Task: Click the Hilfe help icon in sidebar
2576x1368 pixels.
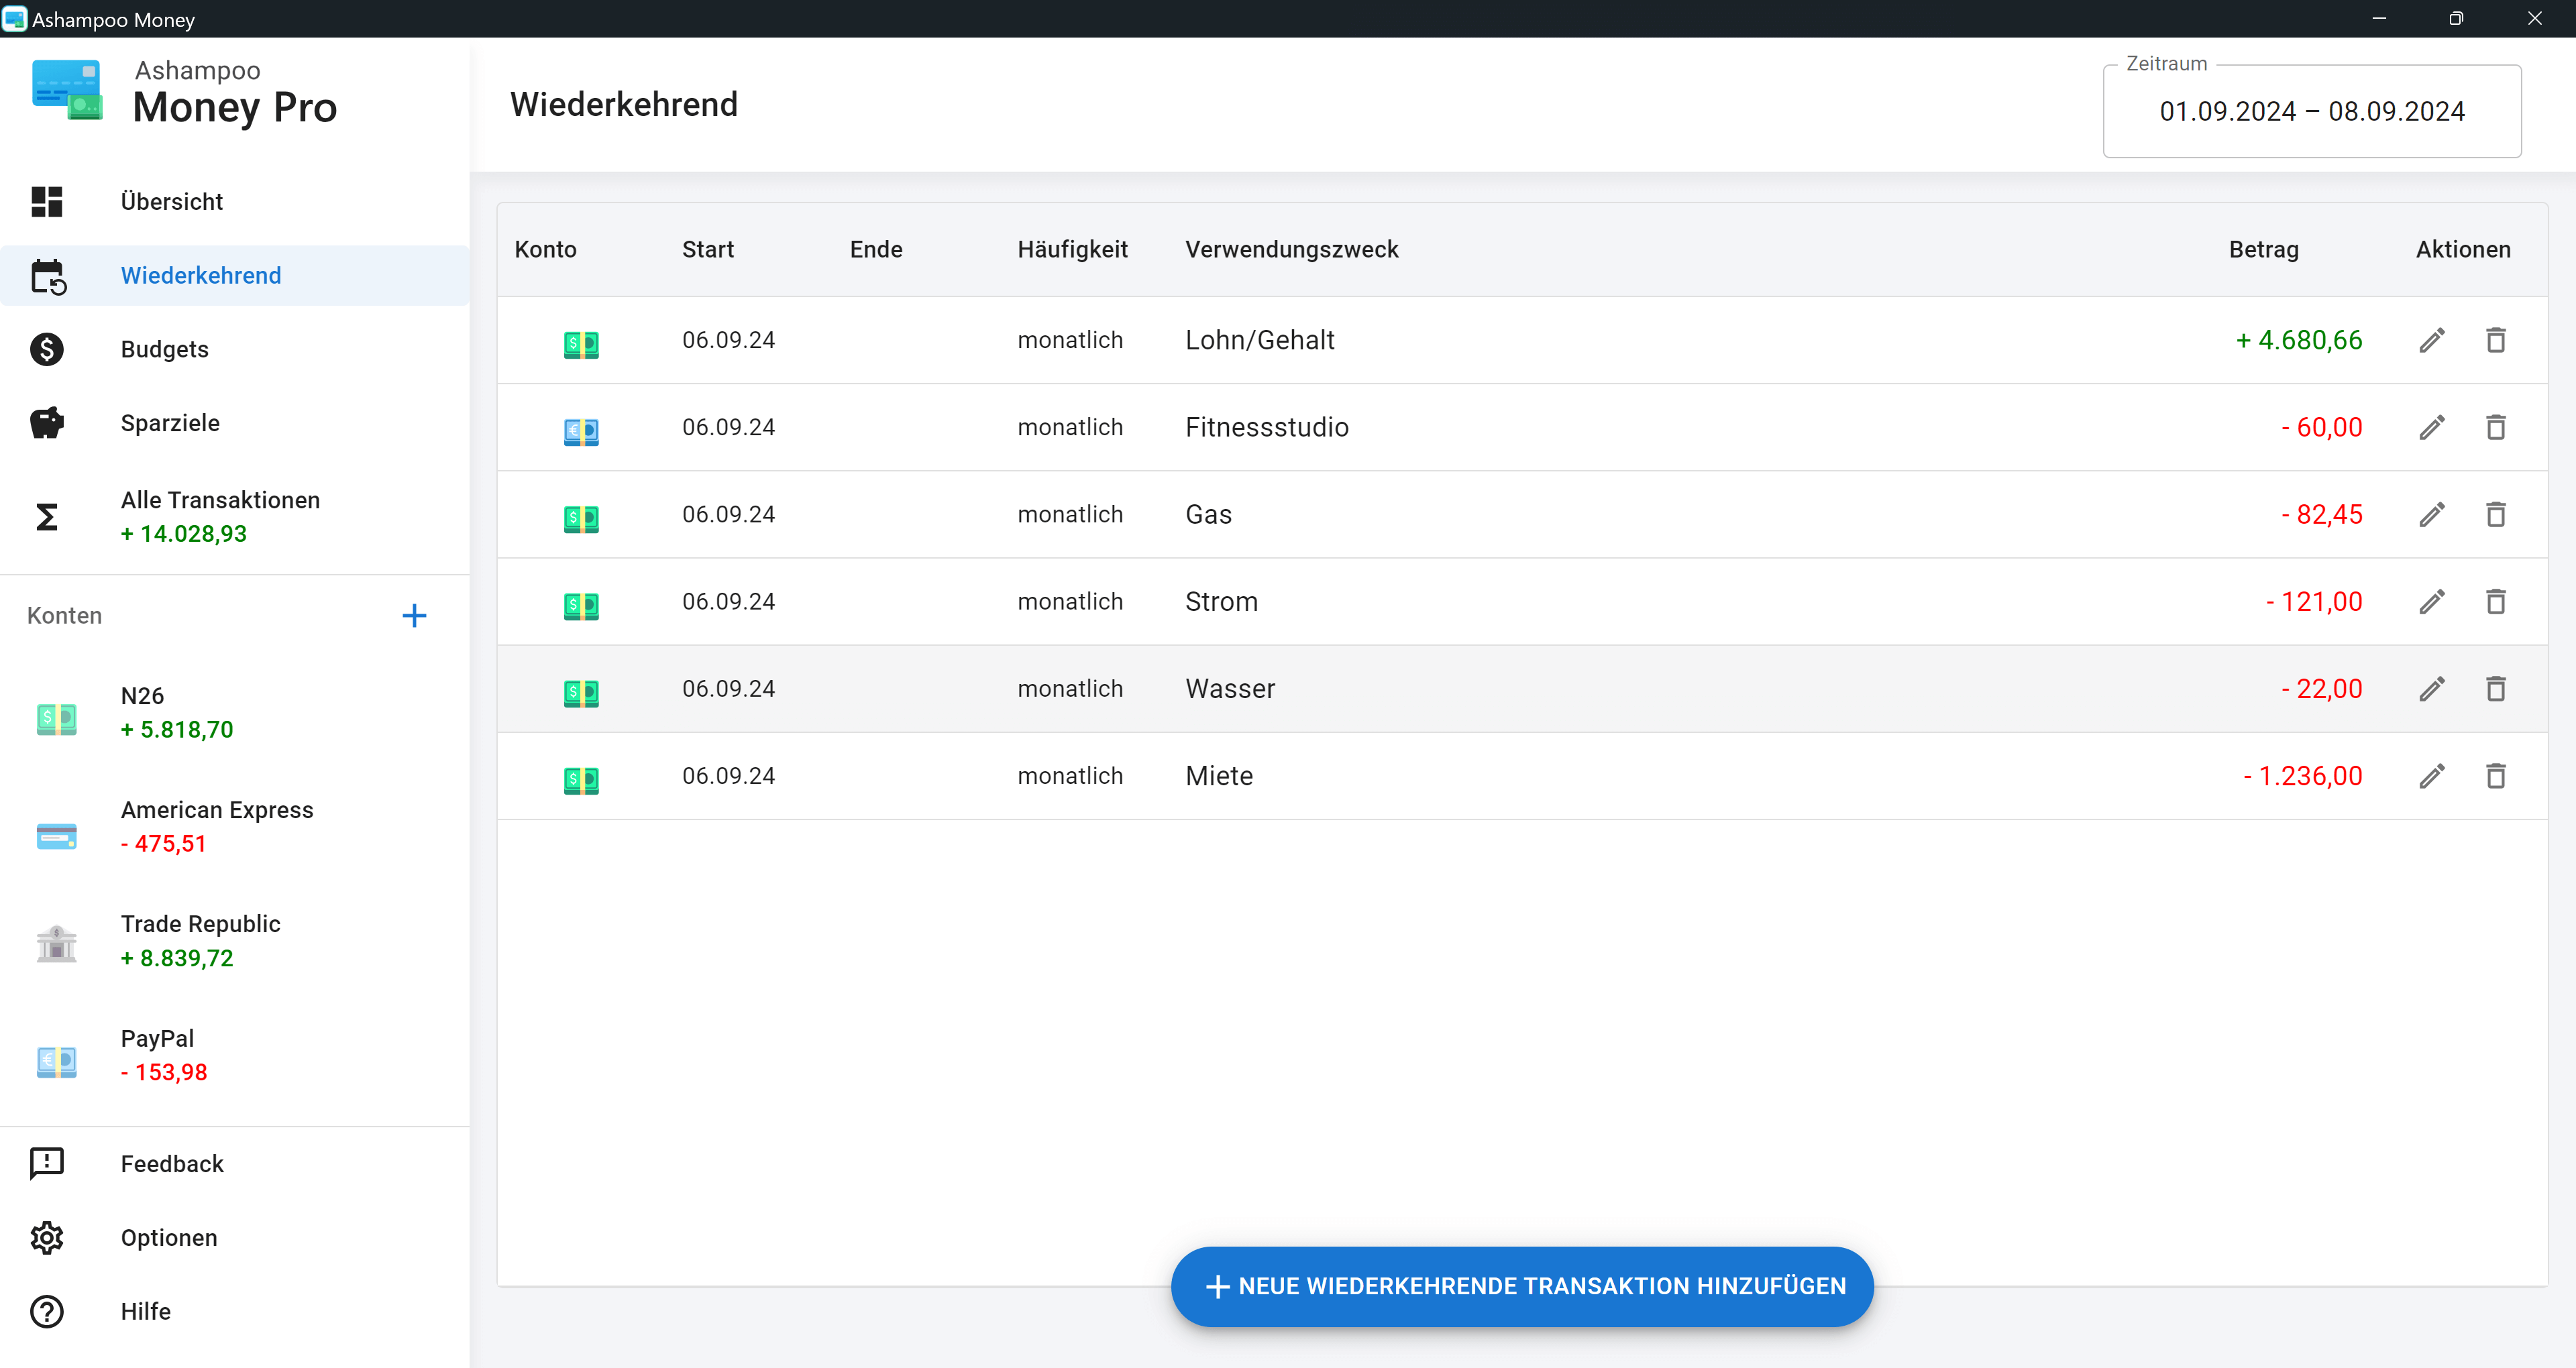Action: click(48, 1312)
